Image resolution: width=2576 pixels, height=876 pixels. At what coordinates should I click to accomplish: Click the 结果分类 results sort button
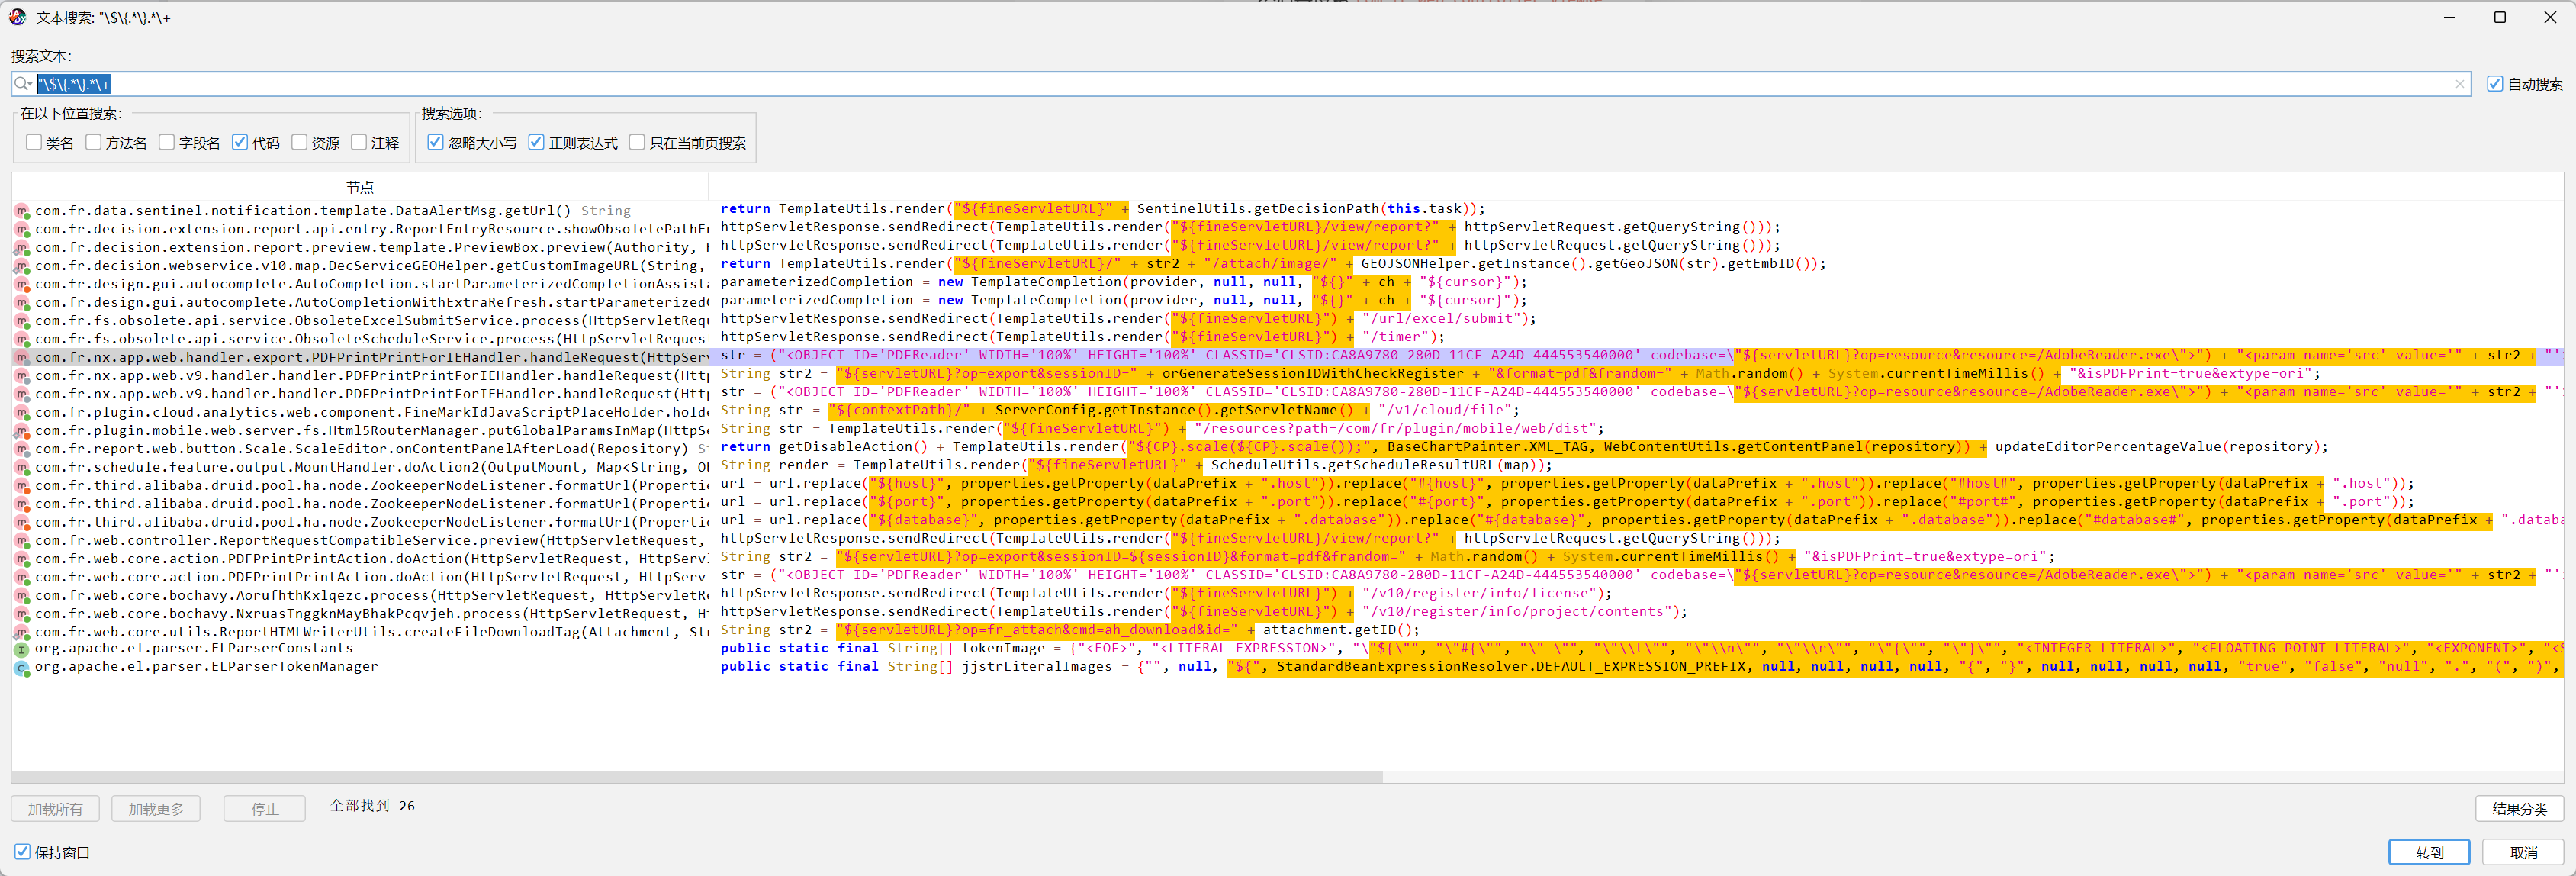pos(2519,809)
